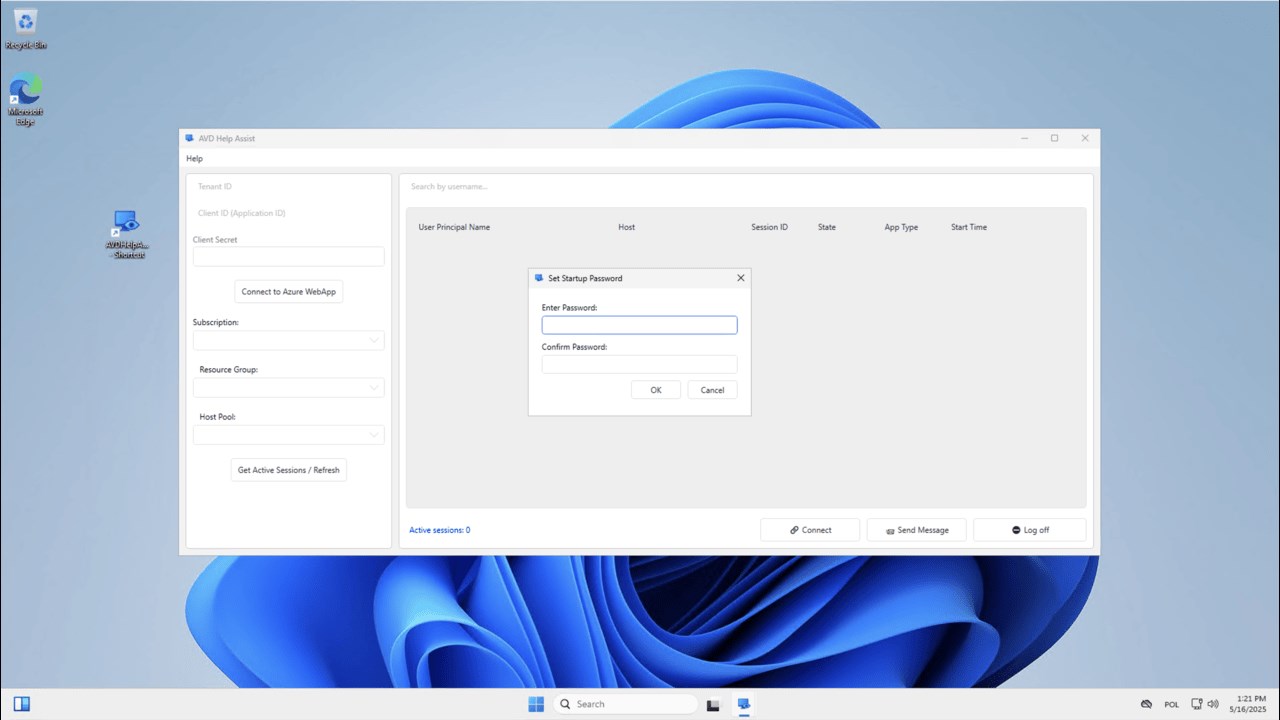Click the cloud sync tray icon
Viewport: 1280px width, 720px height.
(x=1146, y=704)
